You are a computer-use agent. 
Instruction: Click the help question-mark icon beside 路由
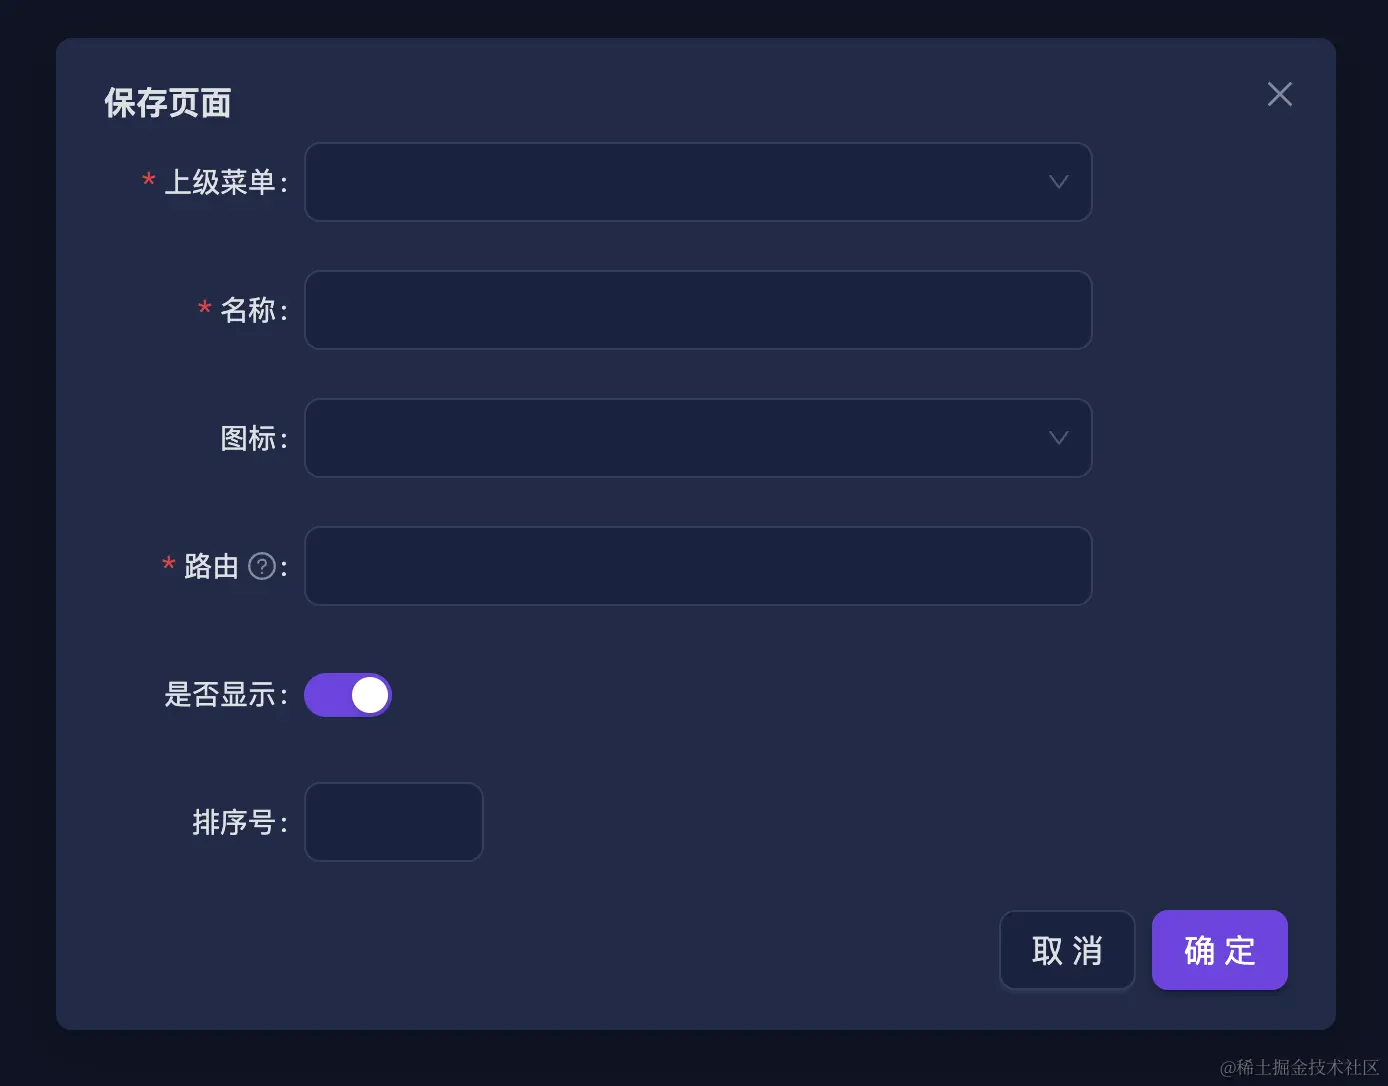pos(262,566)
